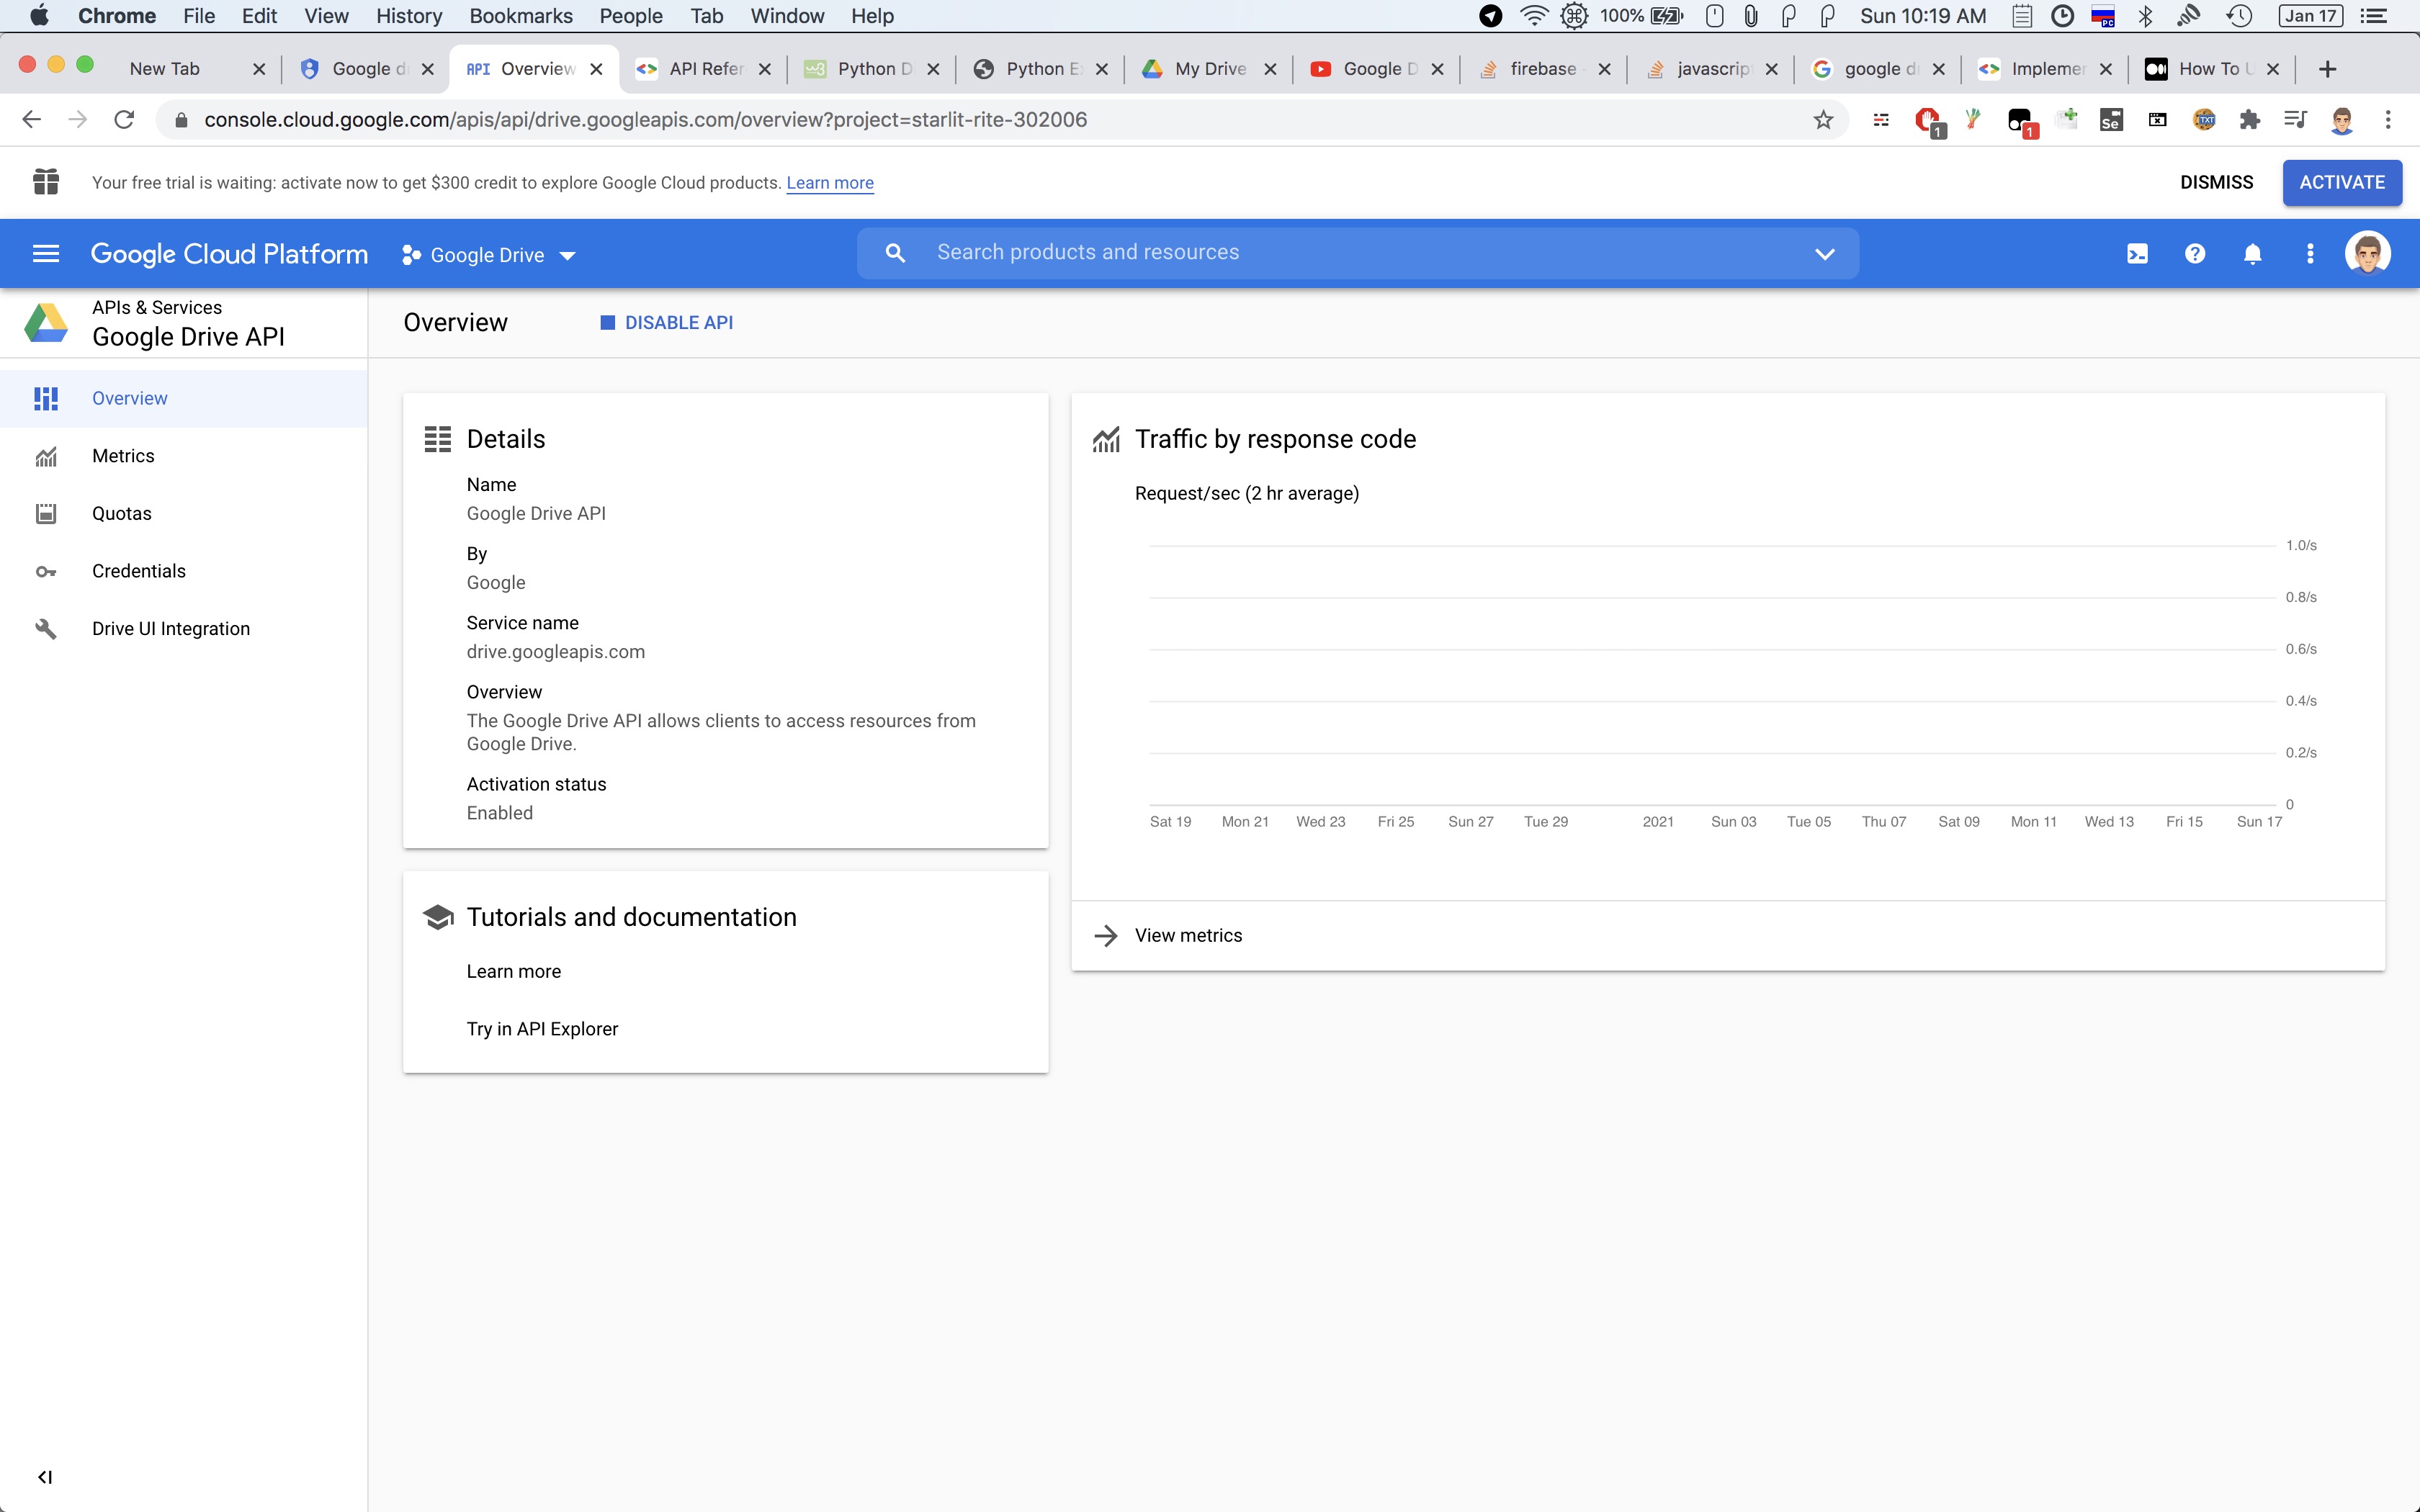This screenshot has width=2420, height=1512.
Task: Open the banner's Learn more link
Action: point(829,183)
